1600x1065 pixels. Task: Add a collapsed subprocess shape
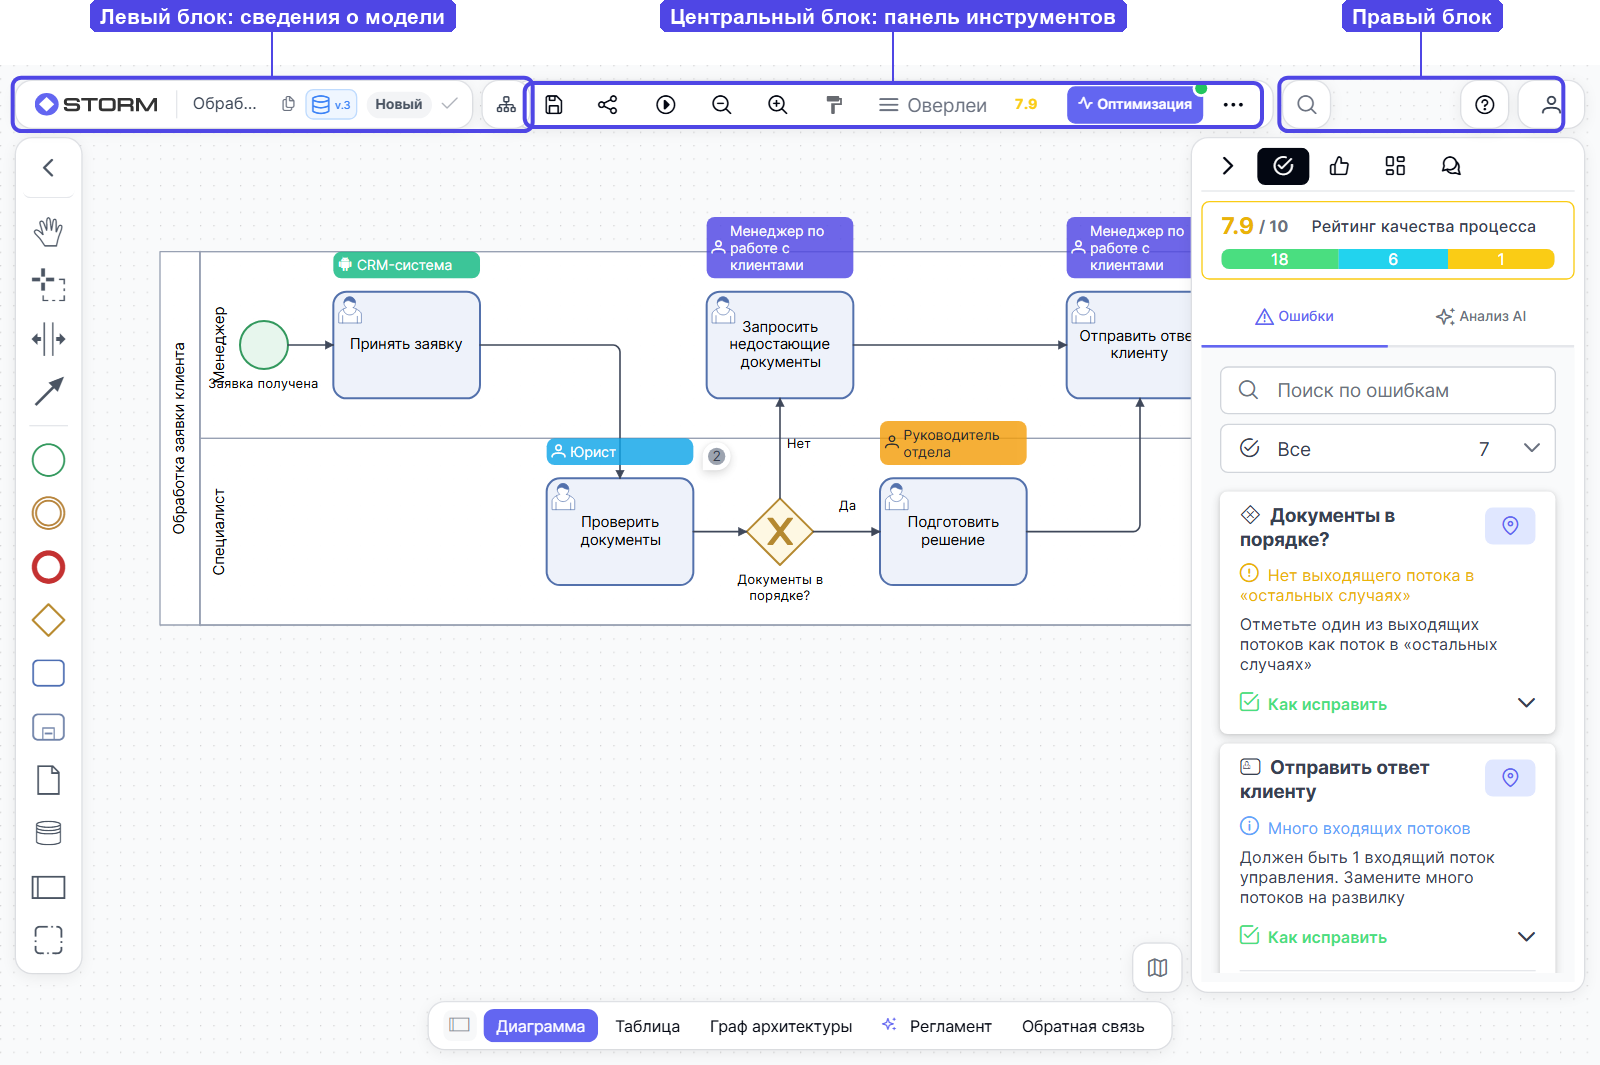point(48,727)
